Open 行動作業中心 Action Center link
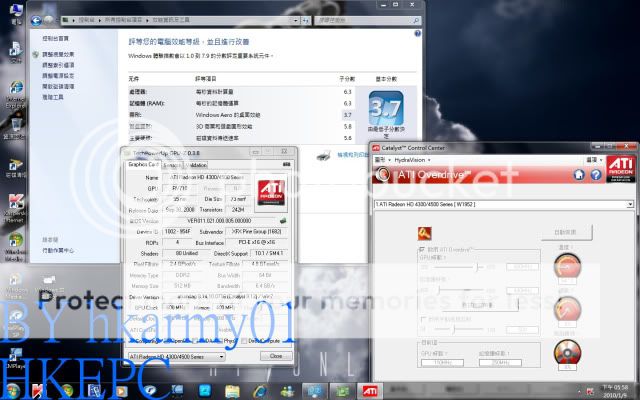 click(x=58, y=250)
